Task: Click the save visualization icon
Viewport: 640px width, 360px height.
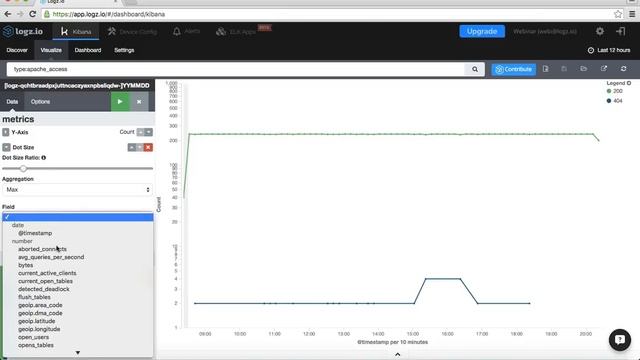Action: 564,69
